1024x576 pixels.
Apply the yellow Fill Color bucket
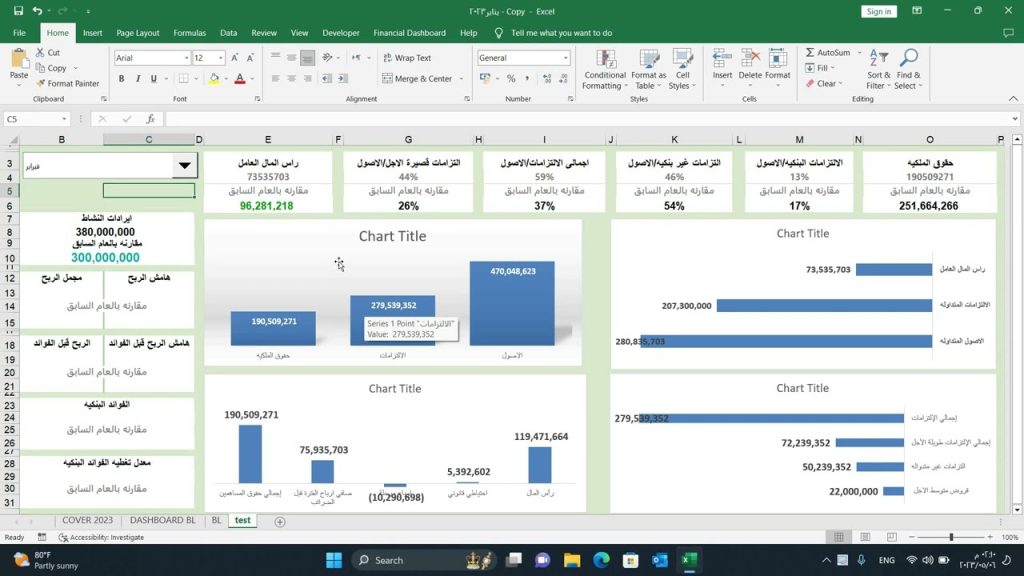(x=214, y=78)
